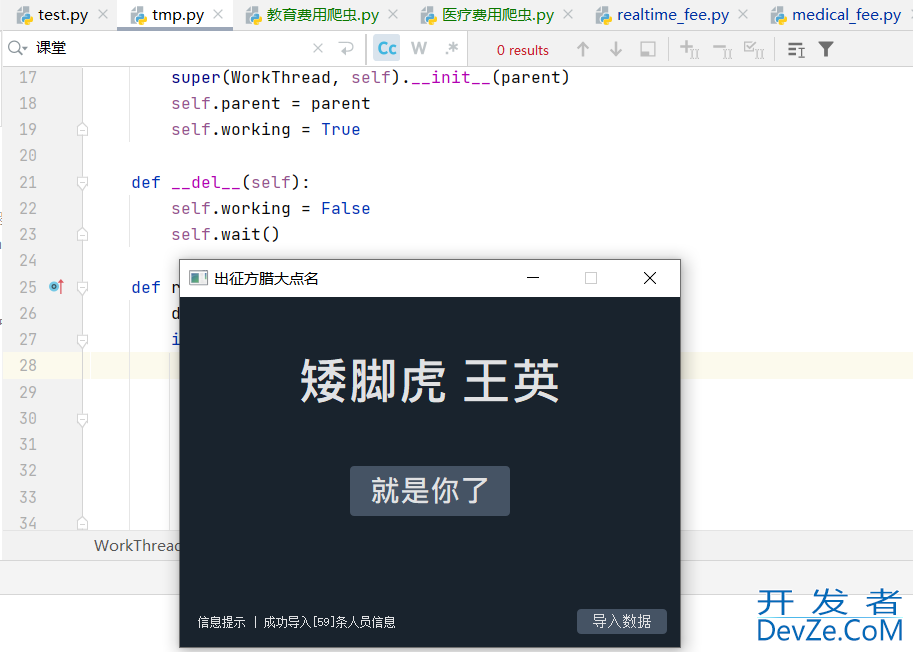Click __del__ method name on line 21
This screenshot has width=913, height=652.
coord(206,183)
